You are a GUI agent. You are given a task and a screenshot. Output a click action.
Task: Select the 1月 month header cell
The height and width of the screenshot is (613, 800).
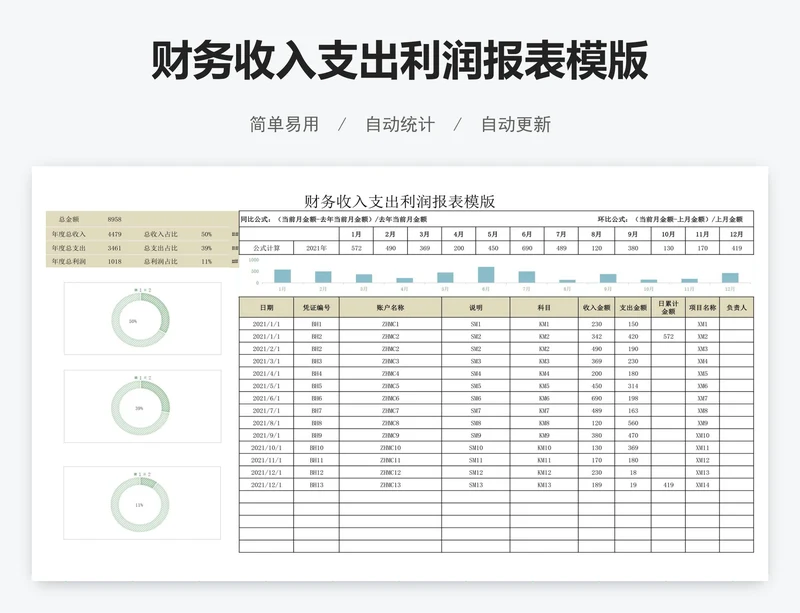pyautogui.click(x=356, y=234)
